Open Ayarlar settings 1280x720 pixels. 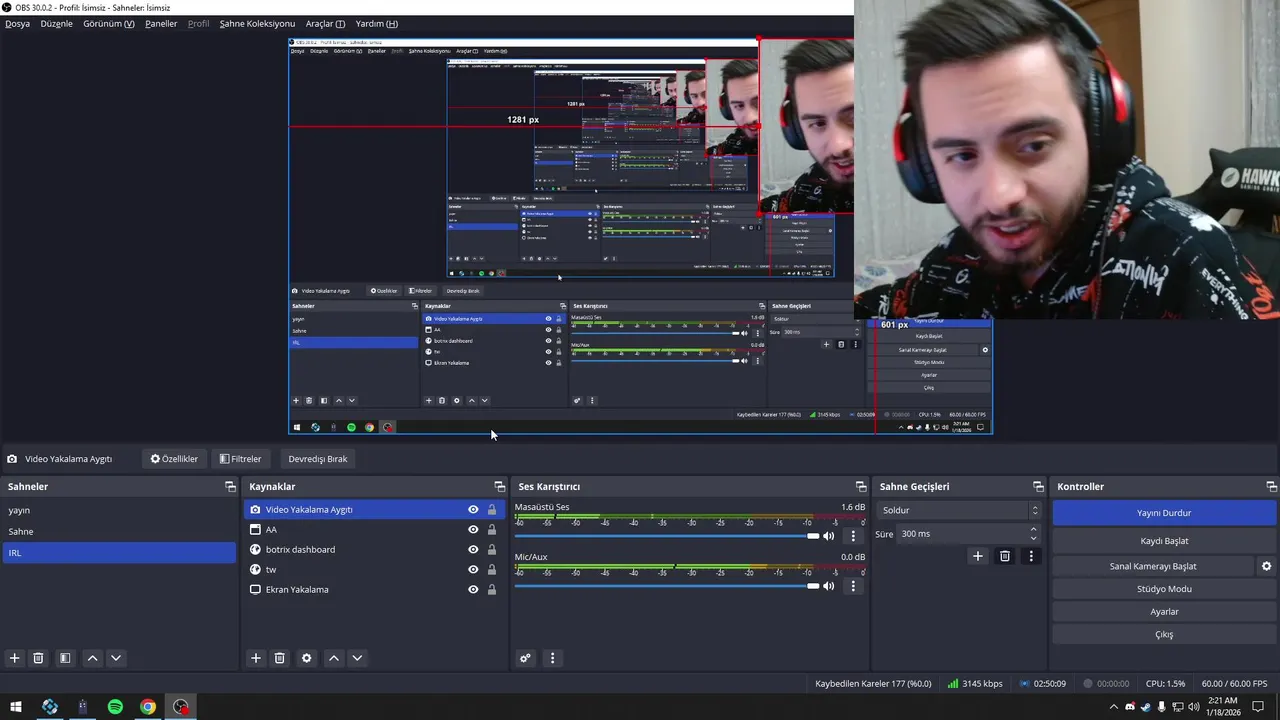(x=1164, y=612)
